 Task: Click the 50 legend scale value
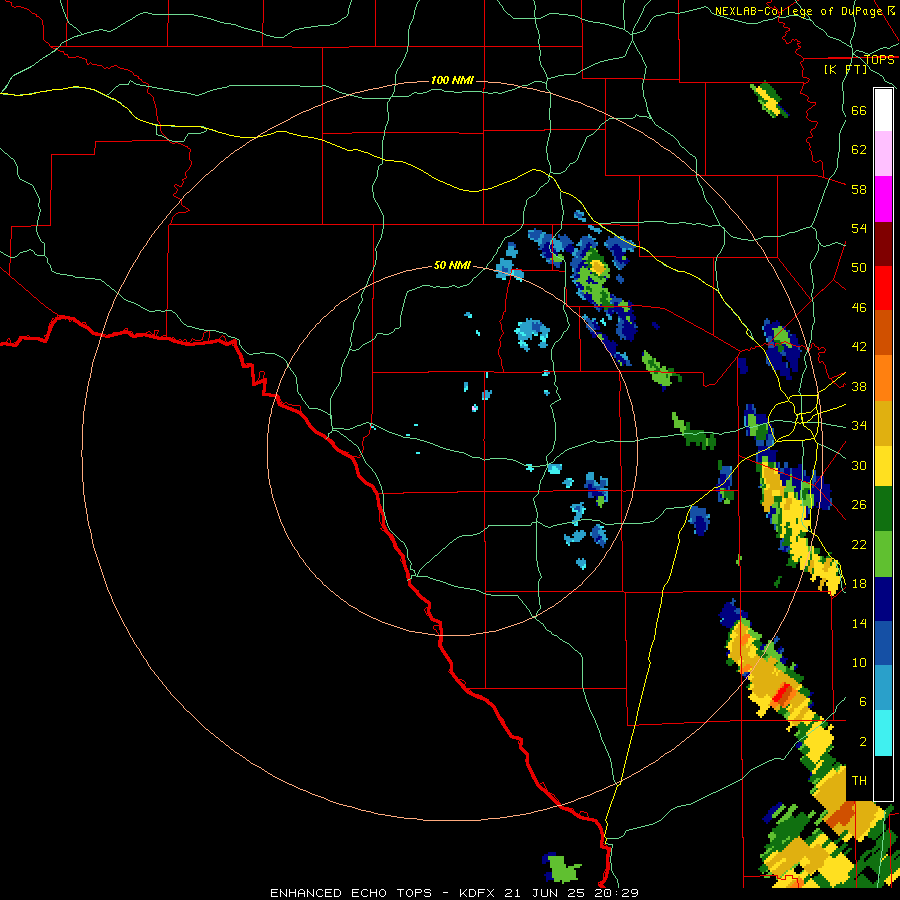[859, 268]
